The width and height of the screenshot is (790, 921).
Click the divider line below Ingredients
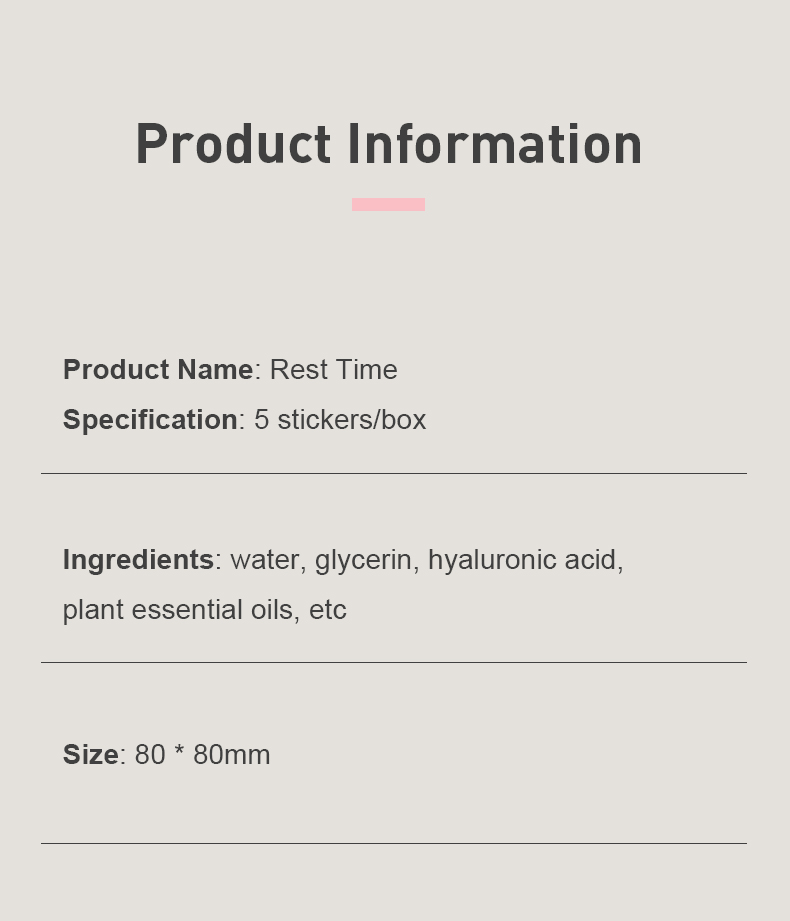tap(393, 662)
